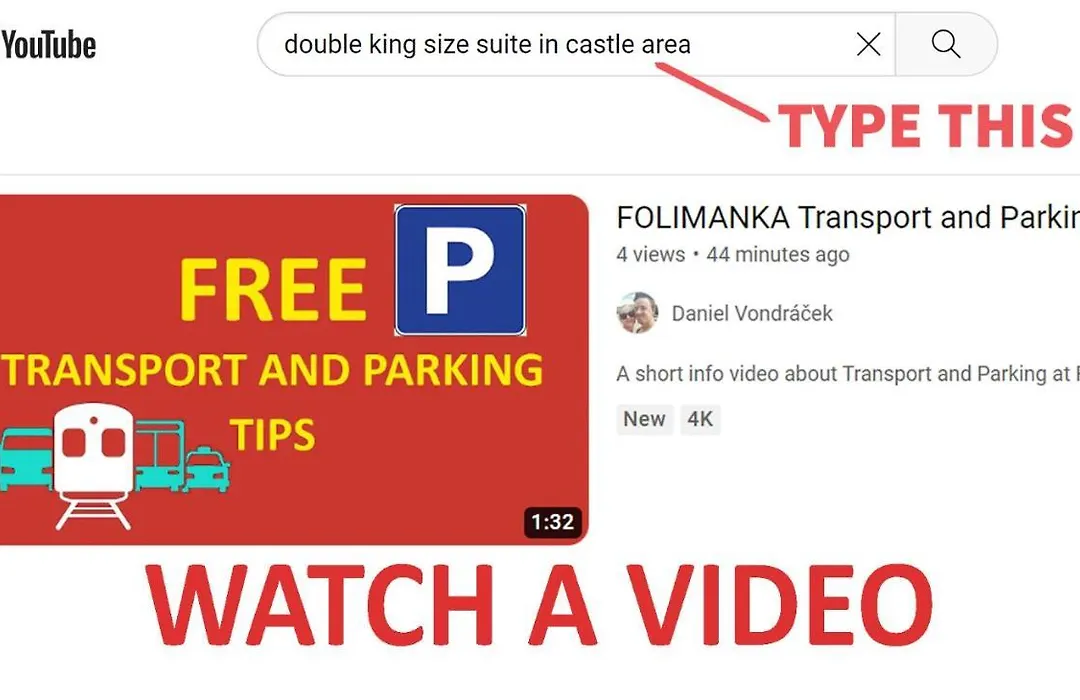Click the teal car icon left of the train
Screen dimensions: 1080x700
pyautogui.click(x=26, y=460)
